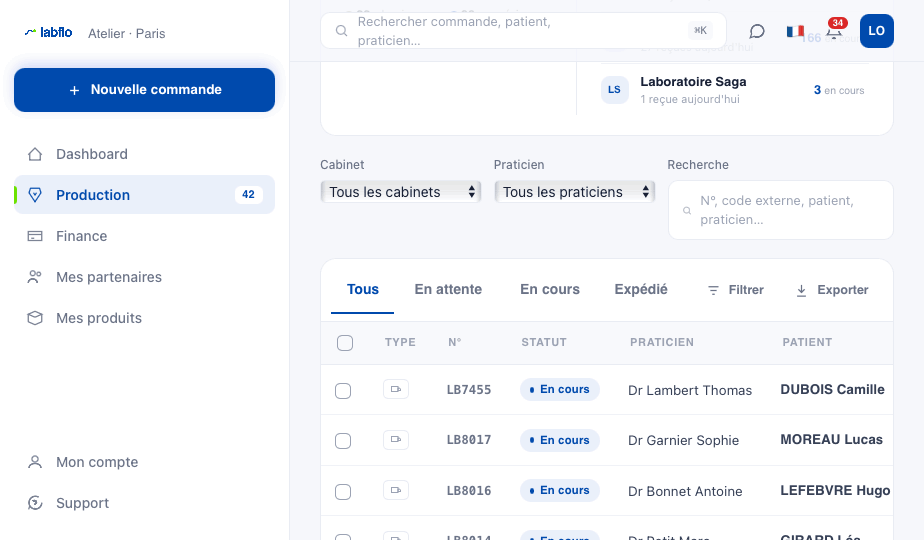The width and height of the screenshot is (924, 540).
Task: Open the chat messages icon
Action: [x=757, y=31]
